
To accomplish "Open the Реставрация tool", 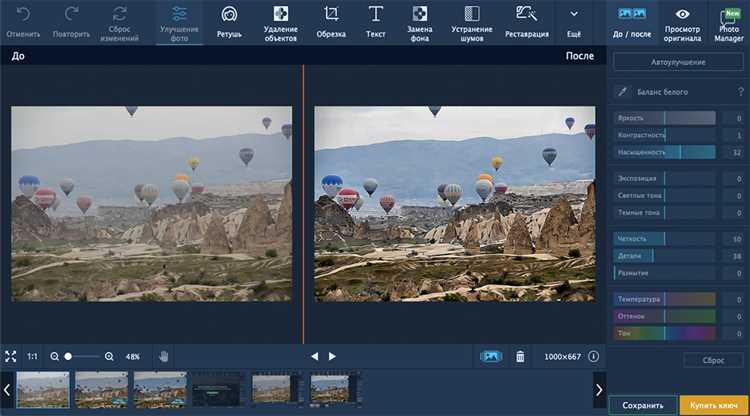I will pyautogui.click(x=527, y=23).
